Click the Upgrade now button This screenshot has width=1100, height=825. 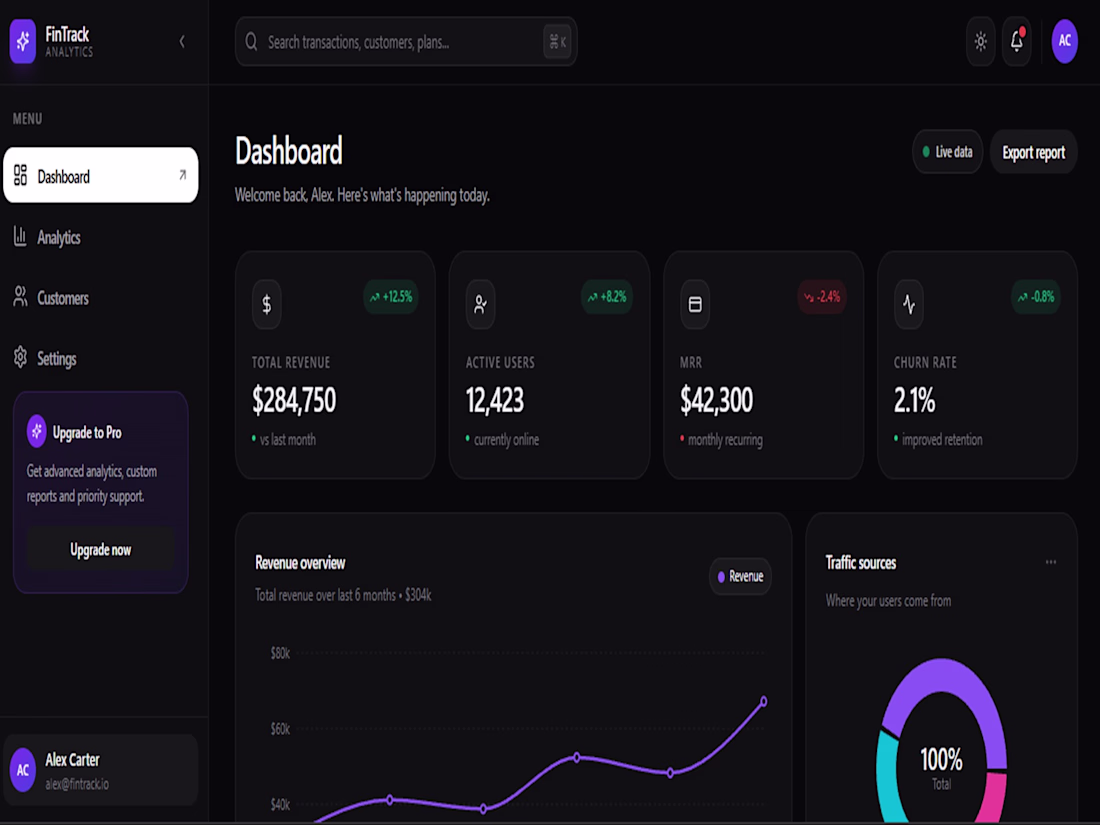[100, 549]
